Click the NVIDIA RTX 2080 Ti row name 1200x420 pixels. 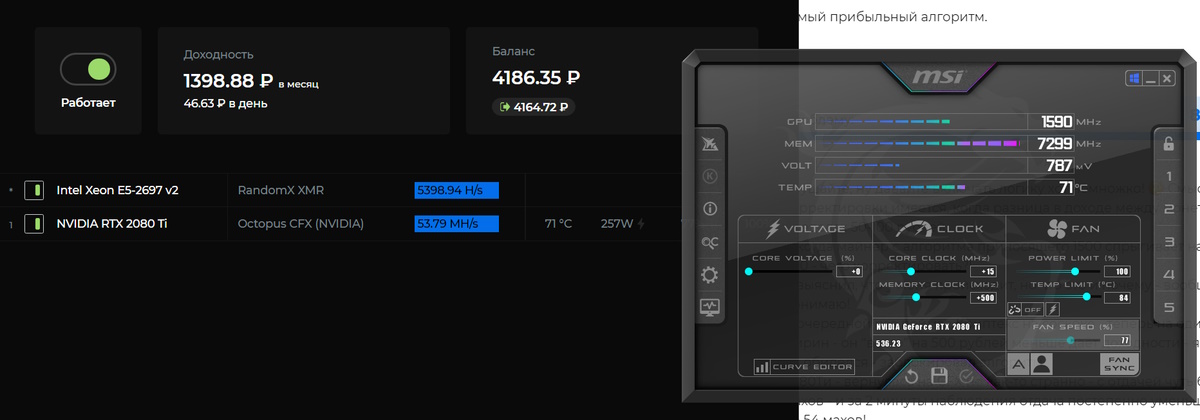click(x=111, y=223)
